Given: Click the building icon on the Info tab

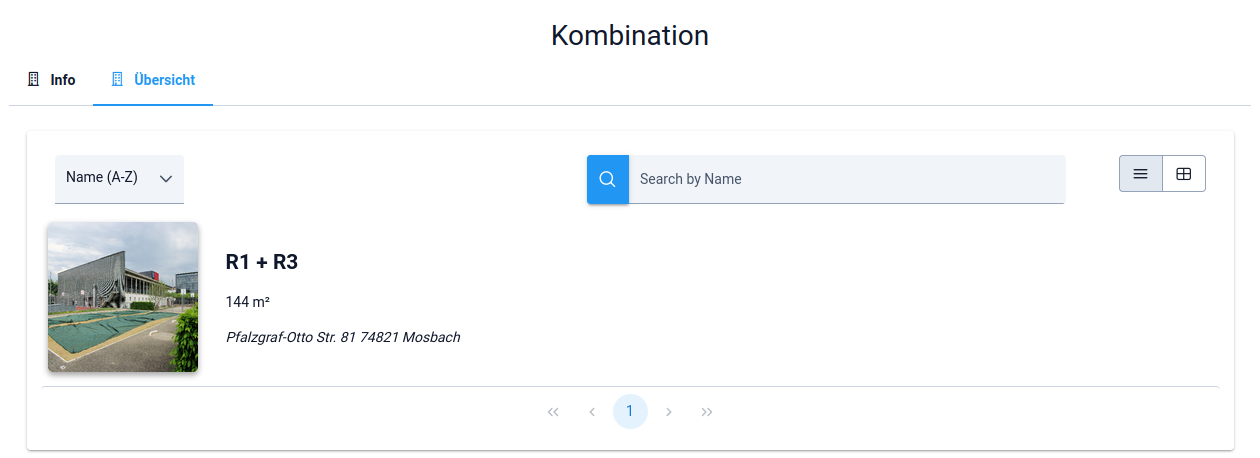Looking at the screenshot, I should (x=33, y=79).
